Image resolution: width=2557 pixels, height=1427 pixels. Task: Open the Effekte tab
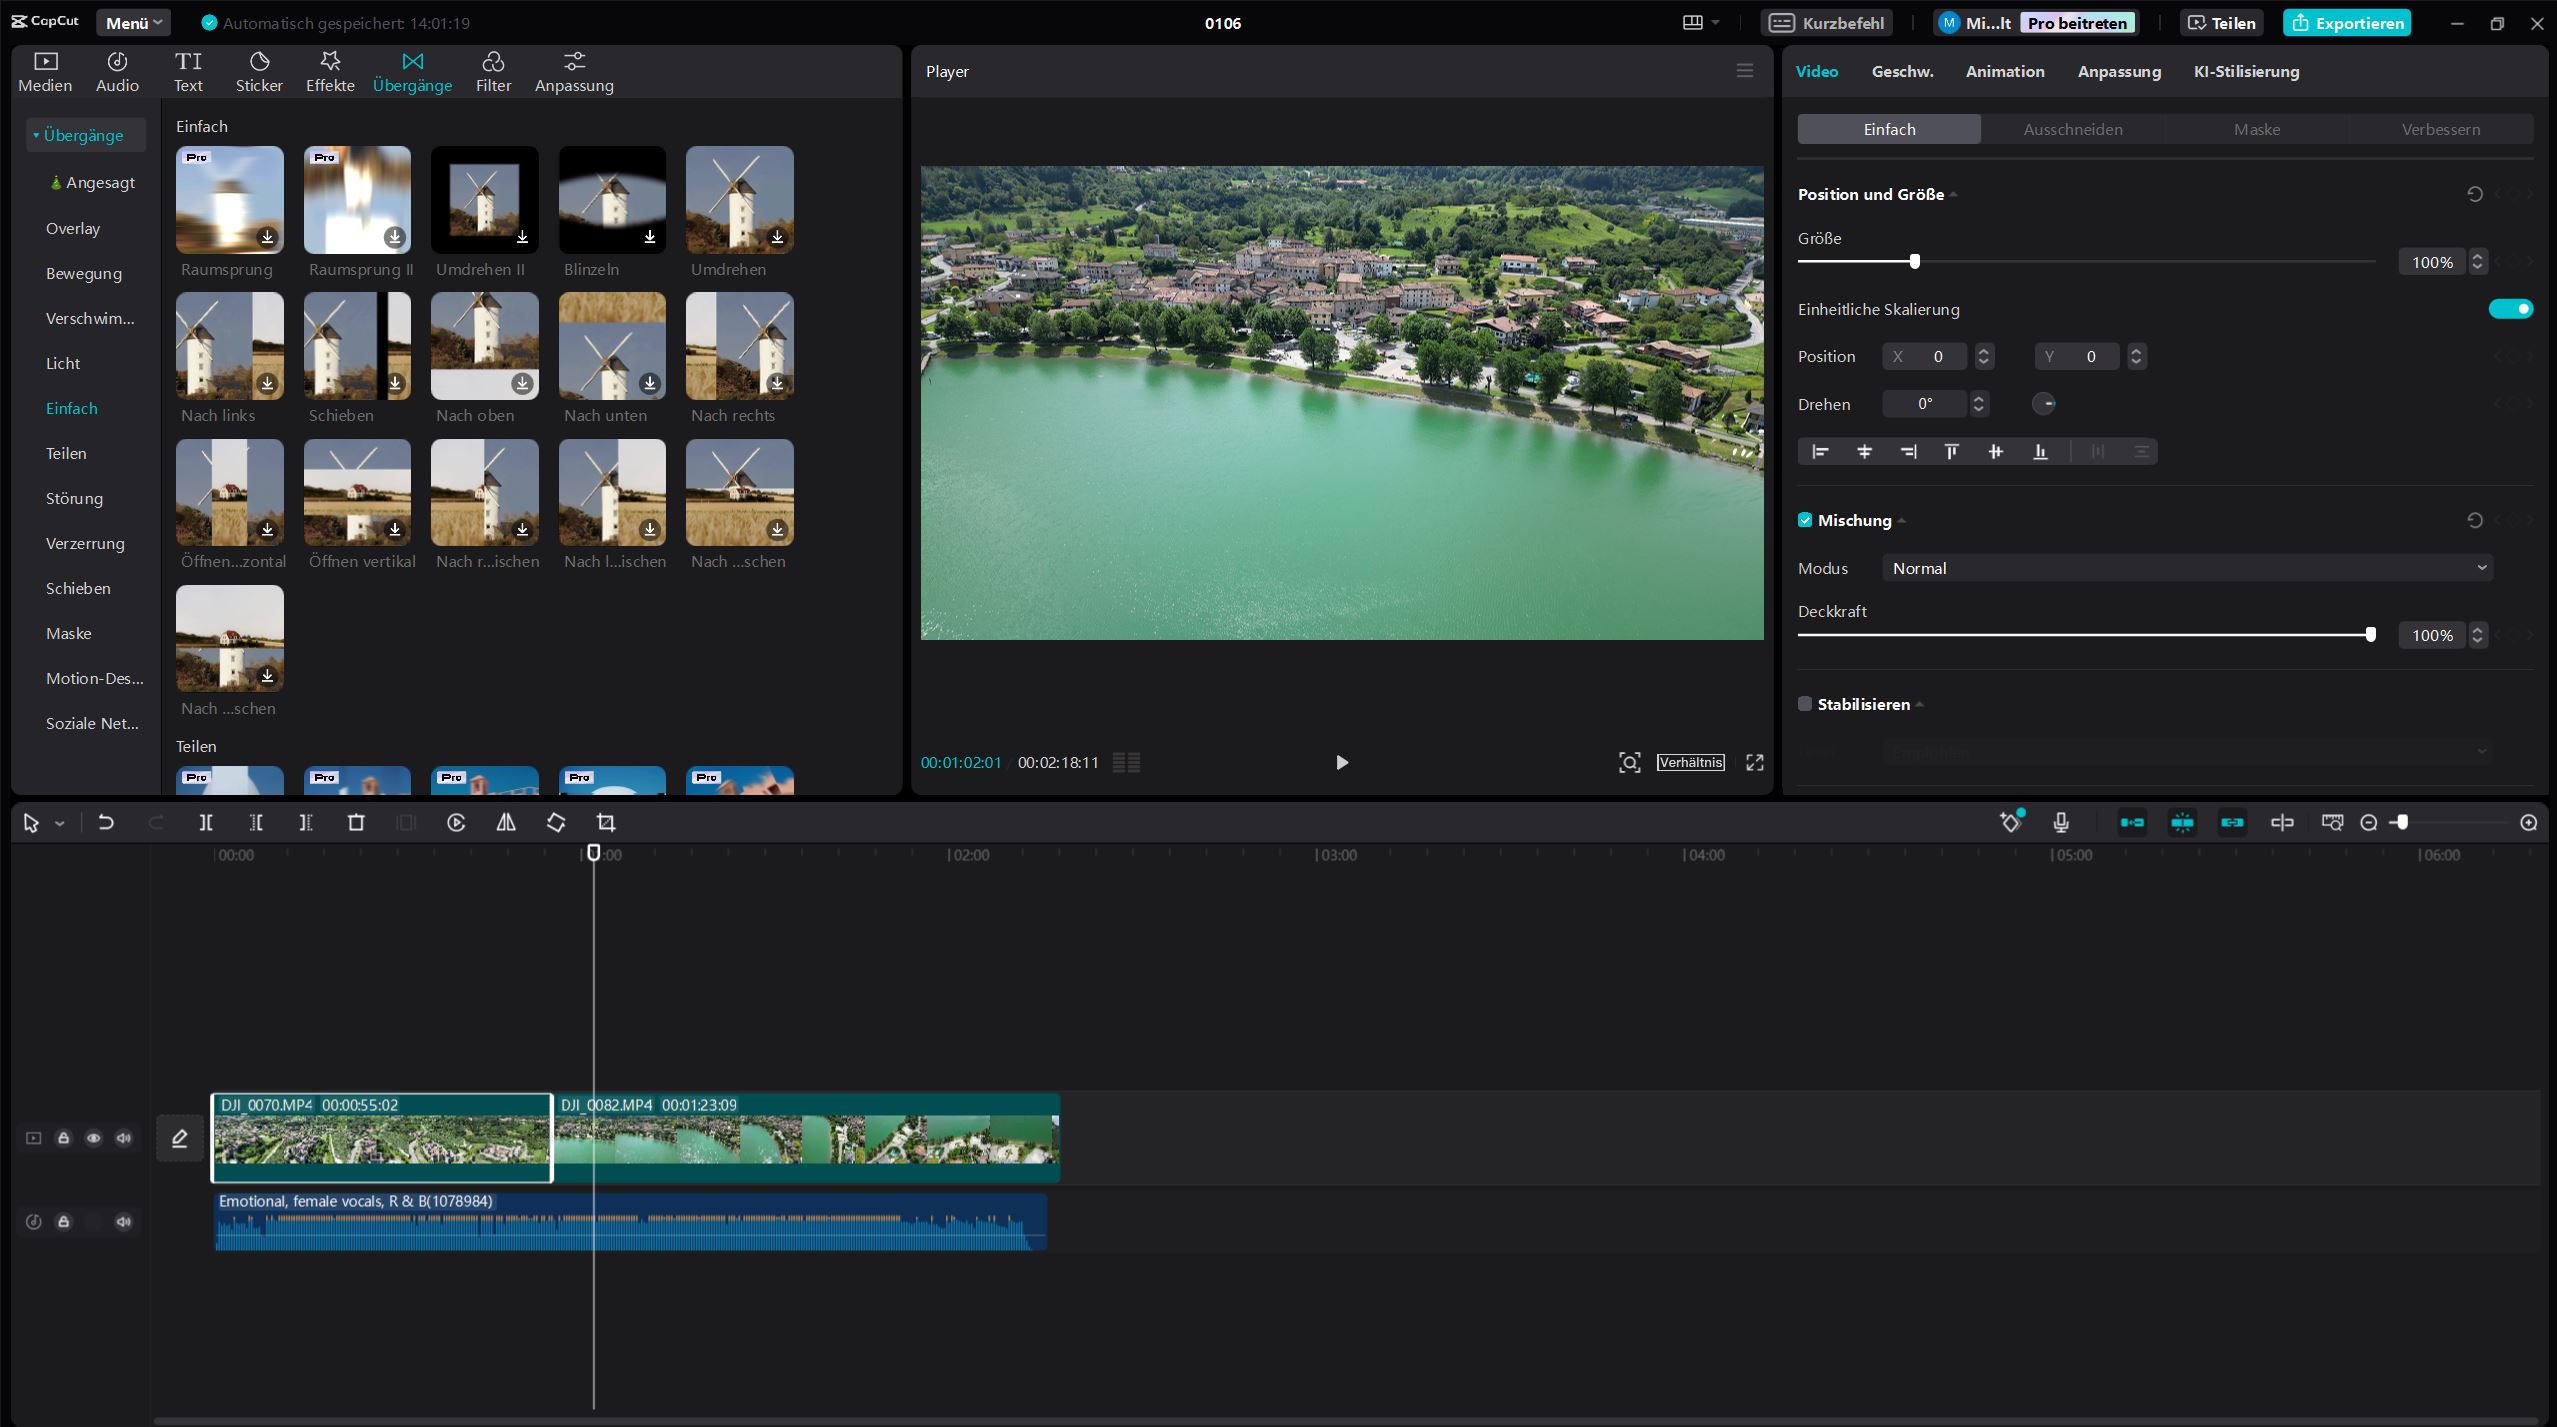(330, 72)
